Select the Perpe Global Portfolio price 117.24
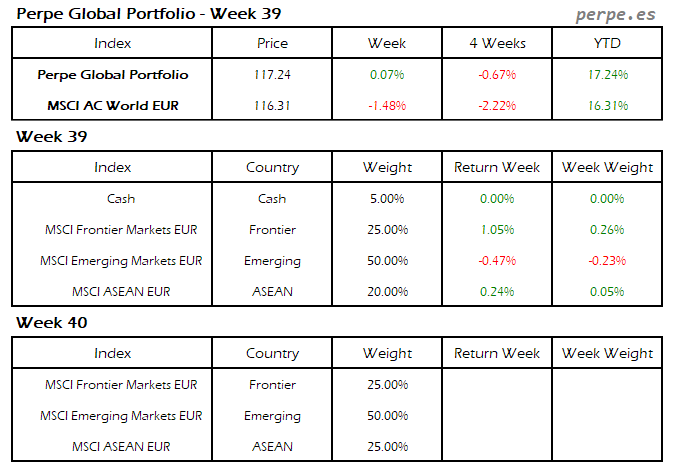This screenshot has height=473, width=674. coord(272,74)
